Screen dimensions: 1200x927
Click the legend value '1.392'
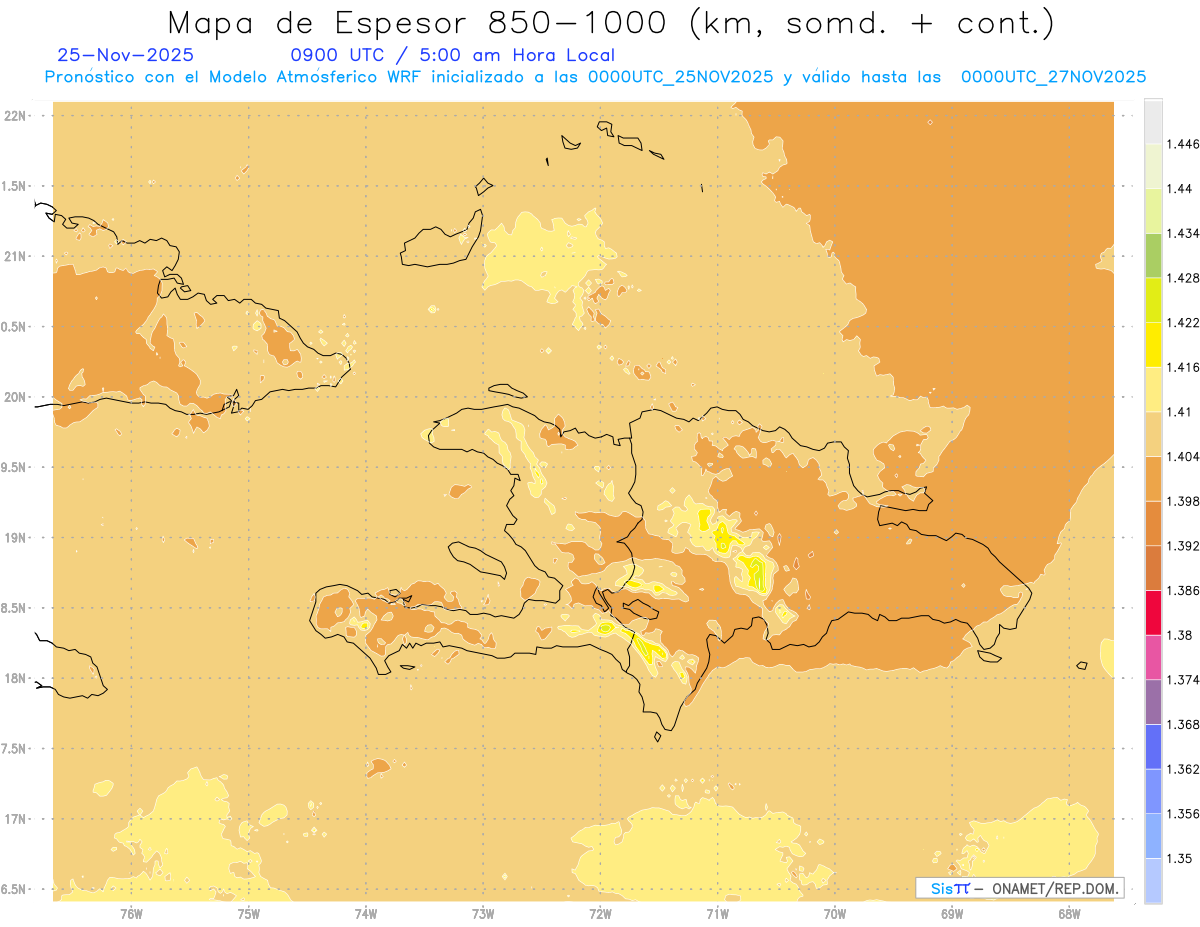tap(1183, 546)
